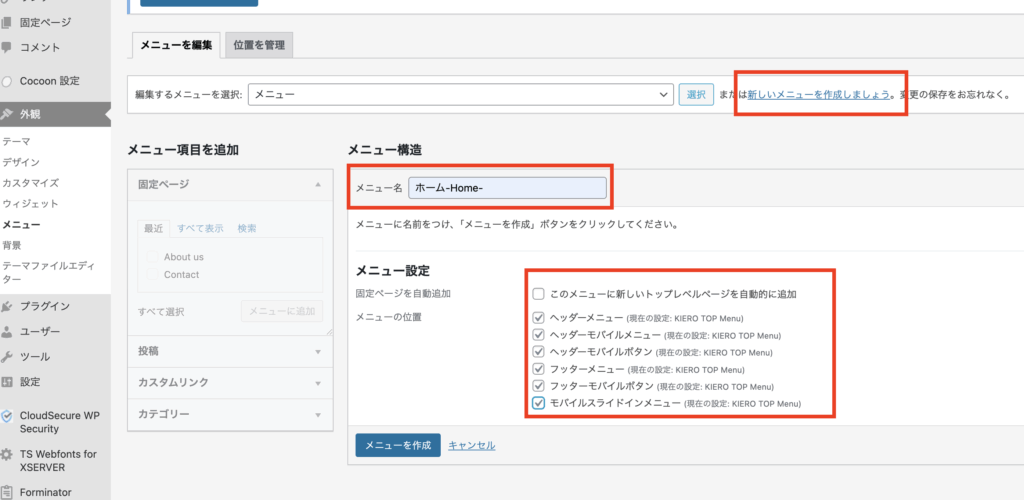Click the 新しいメニューを作成しましょう link
Viewport: 1024px width, 500px height.
tap(819, 95)
